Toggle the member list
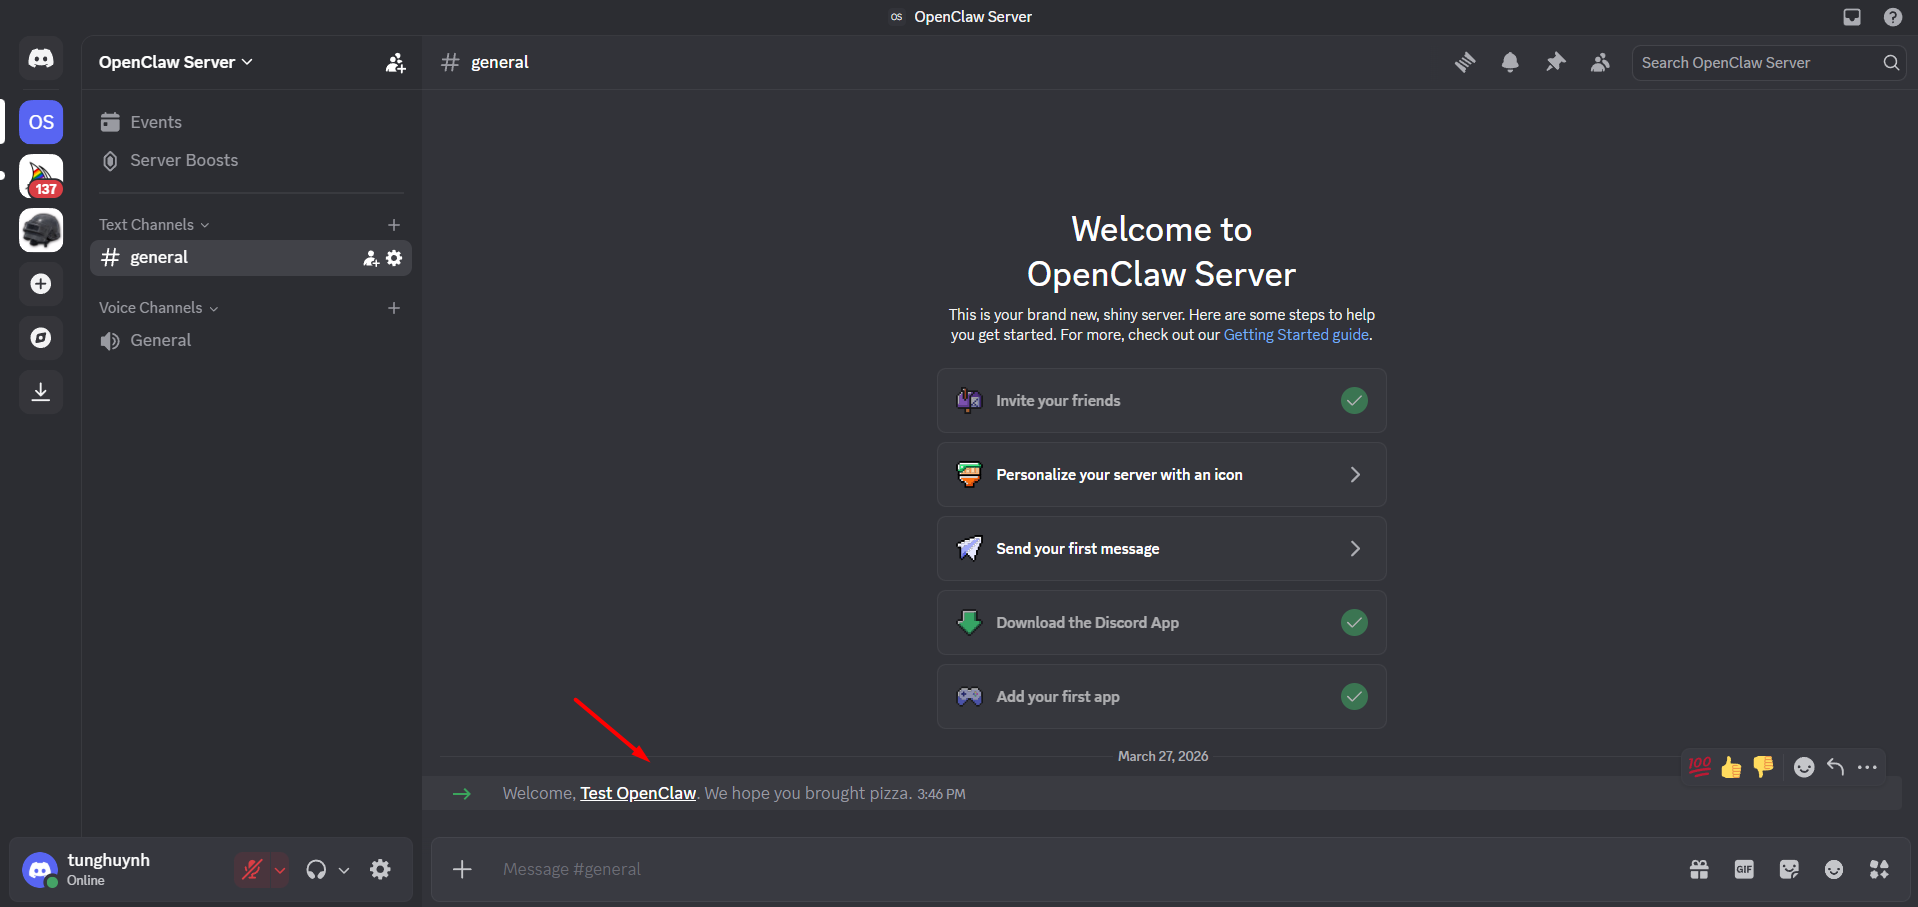This screenshot has height=907, width=1918. click(1599, 62)
